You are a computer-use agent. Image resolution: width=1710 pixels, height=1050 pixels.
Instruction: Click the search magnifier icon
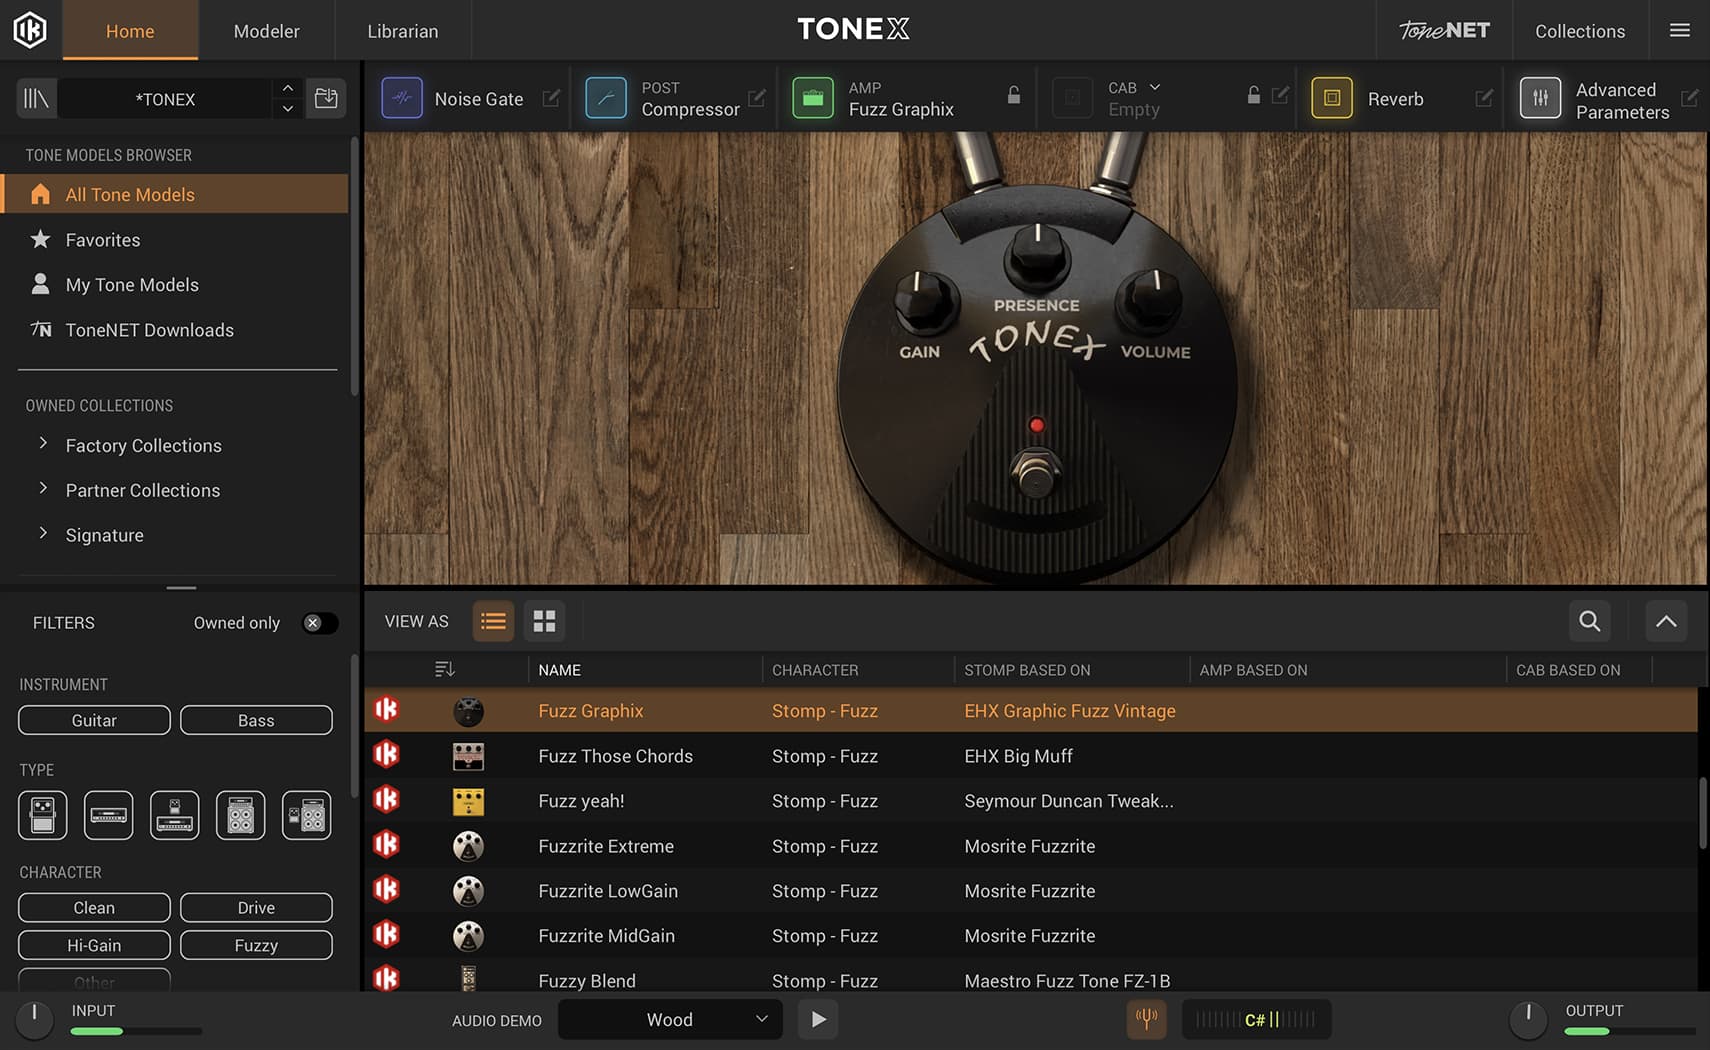[x=1589, y=621]
